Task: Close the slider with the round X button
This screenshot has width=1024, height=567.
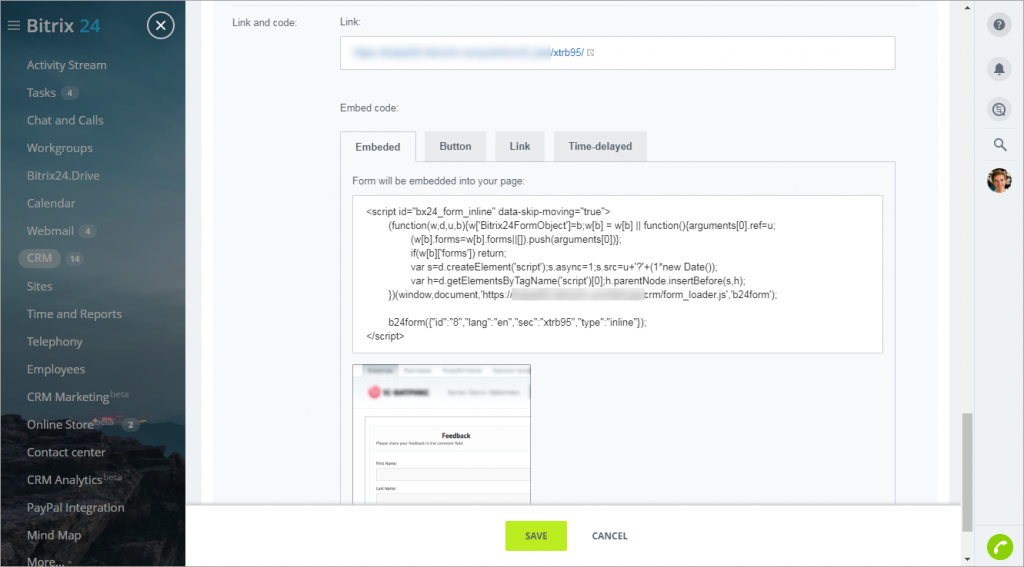Action: pos(161,26)
